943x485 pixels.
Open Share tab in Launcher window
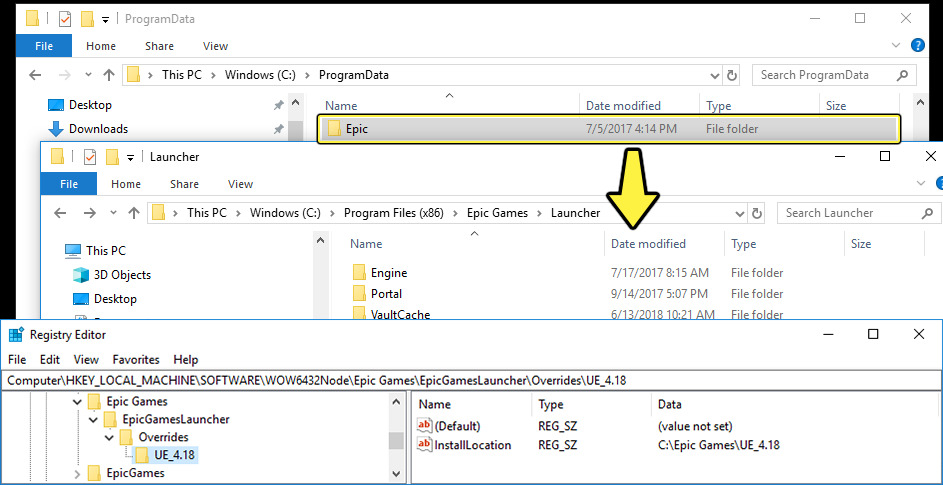(184, 184)
